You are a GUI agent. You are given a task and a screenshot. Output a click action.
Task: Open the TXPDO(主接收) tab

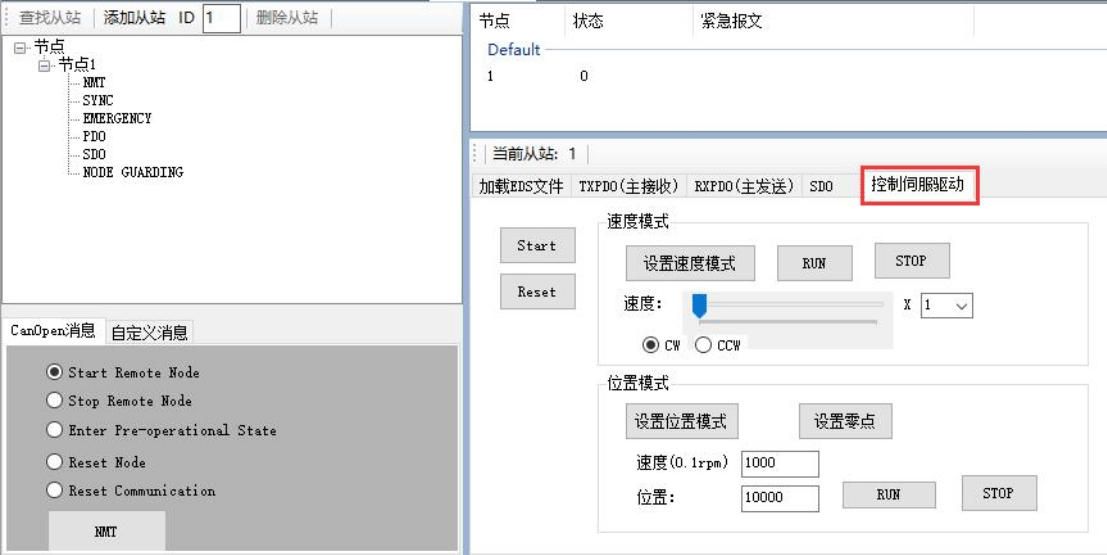point(629,186)
